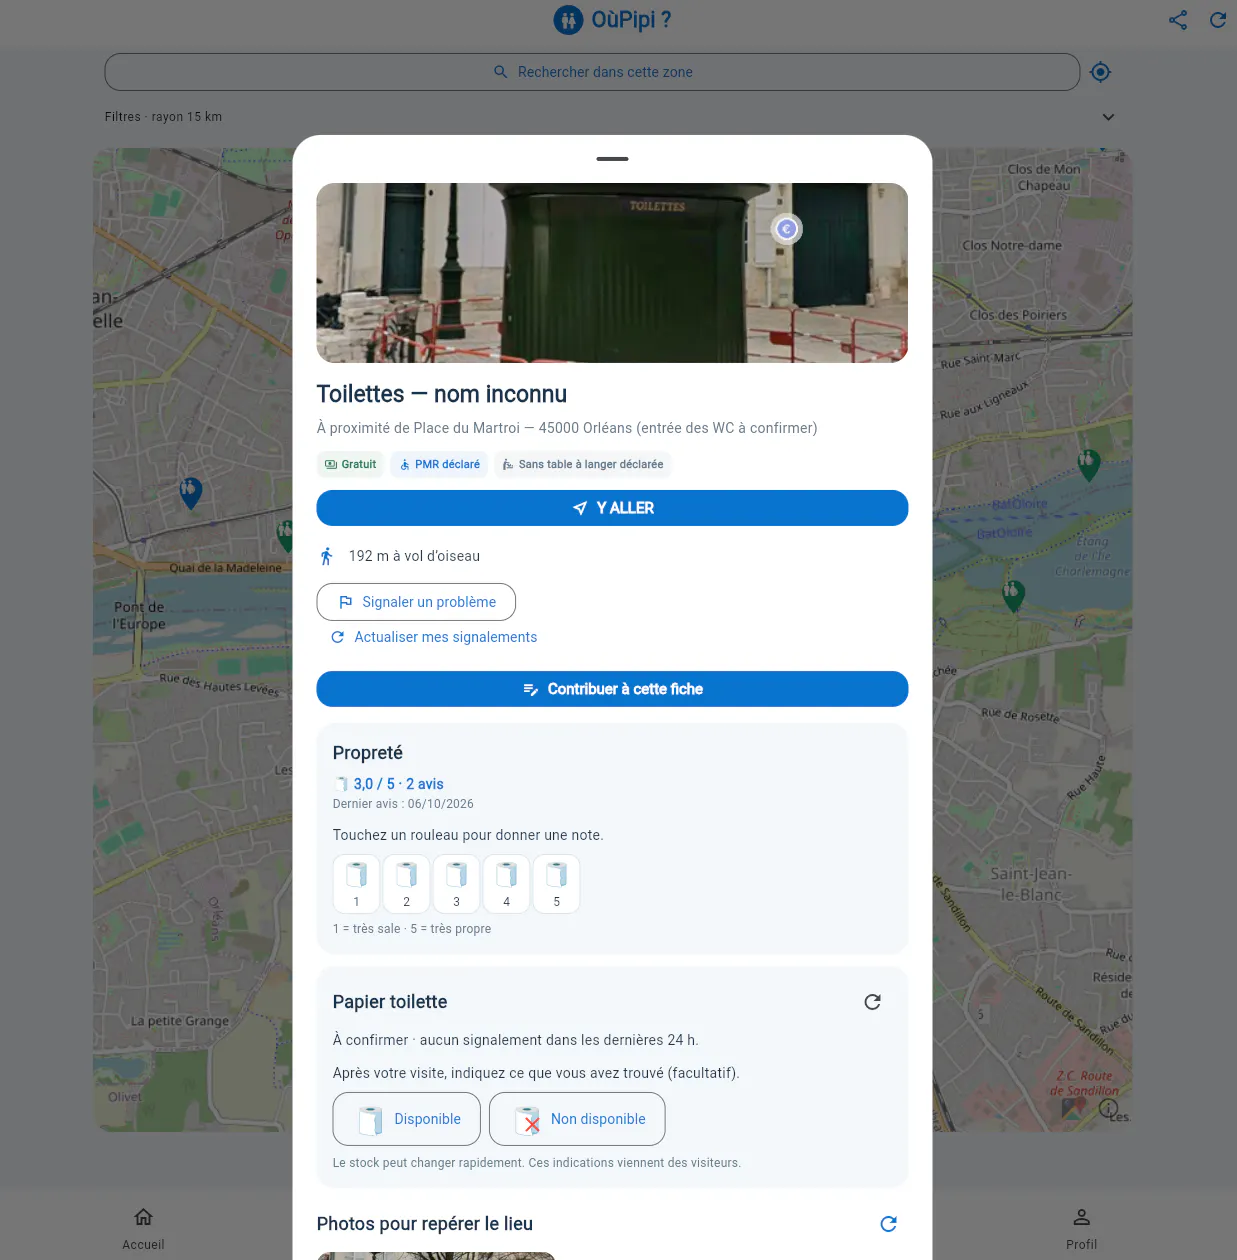Click the OùPipi ? app logo
Viewport: 1237px width, 1260px height.
612,20
